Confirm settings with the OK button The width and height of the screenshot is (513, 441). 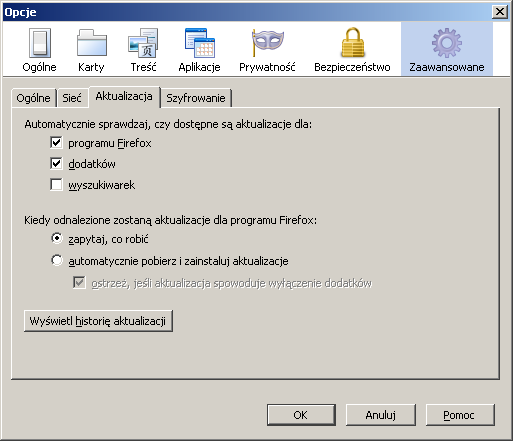coord(301,415)
